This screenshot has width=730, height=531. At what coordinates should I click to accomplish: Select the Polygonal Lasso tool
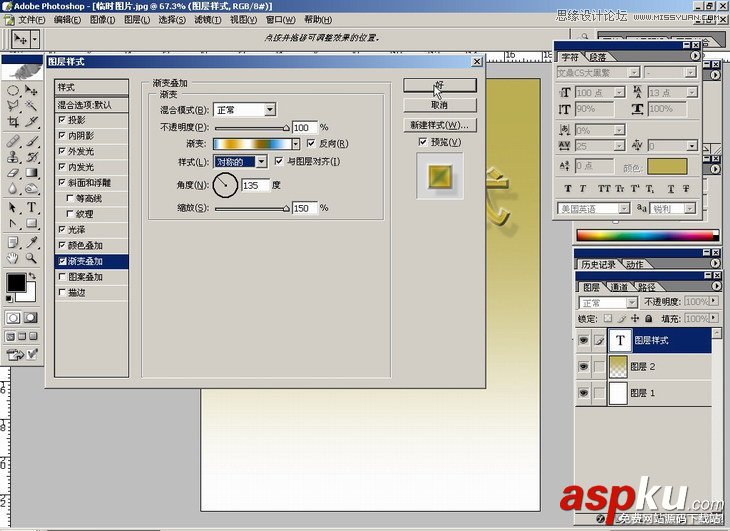click(x=13, y=106)
